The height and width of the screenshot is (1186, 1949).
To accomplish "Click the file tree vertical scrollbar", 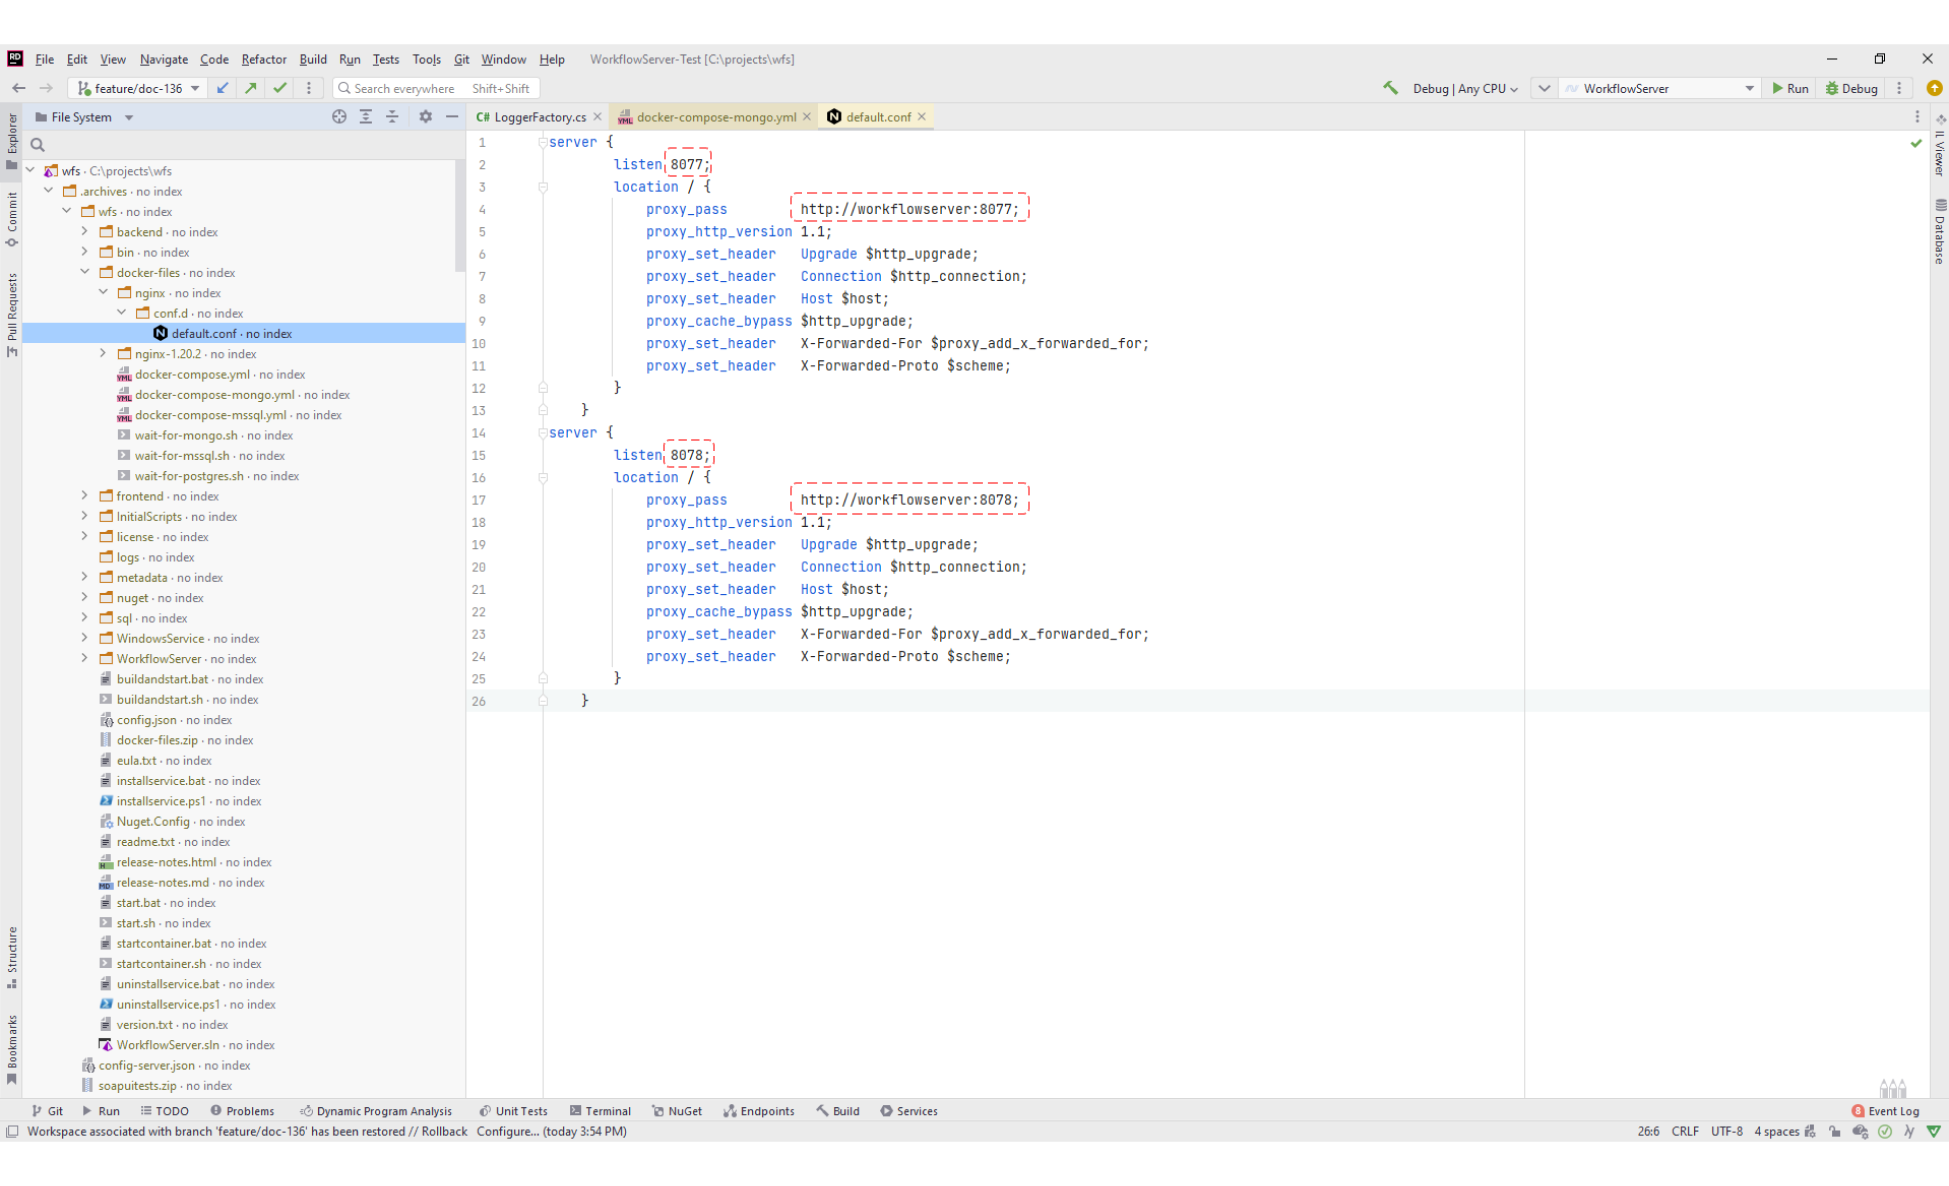I will 459,215.
